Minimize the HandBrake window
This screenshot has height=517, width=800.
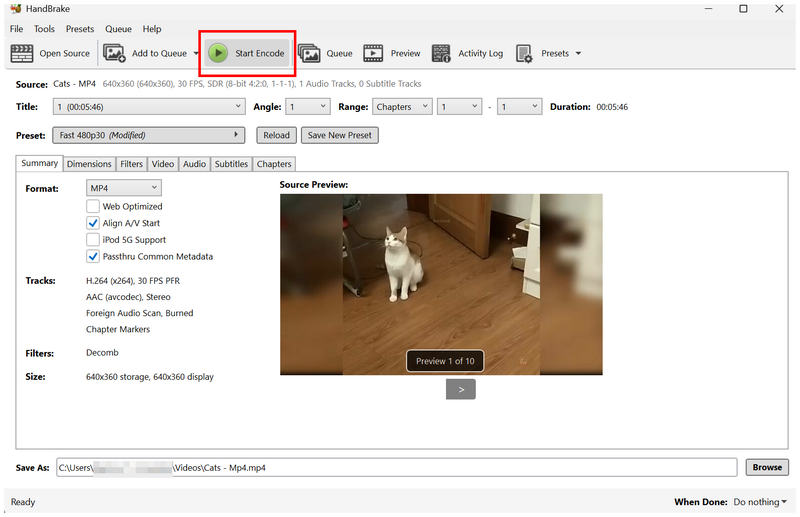coord(708,9)
